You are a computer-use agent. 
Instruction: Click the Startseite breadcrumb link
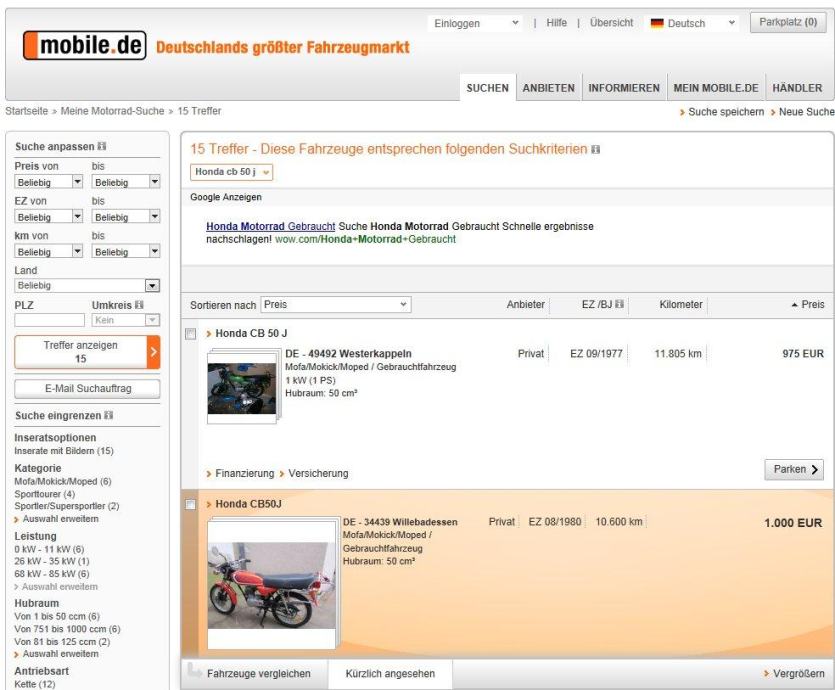click(x=27, y=111)
